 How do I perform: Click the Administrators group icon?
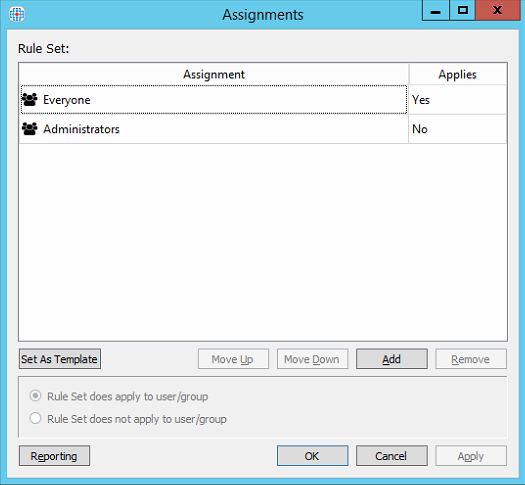(29, 129)
